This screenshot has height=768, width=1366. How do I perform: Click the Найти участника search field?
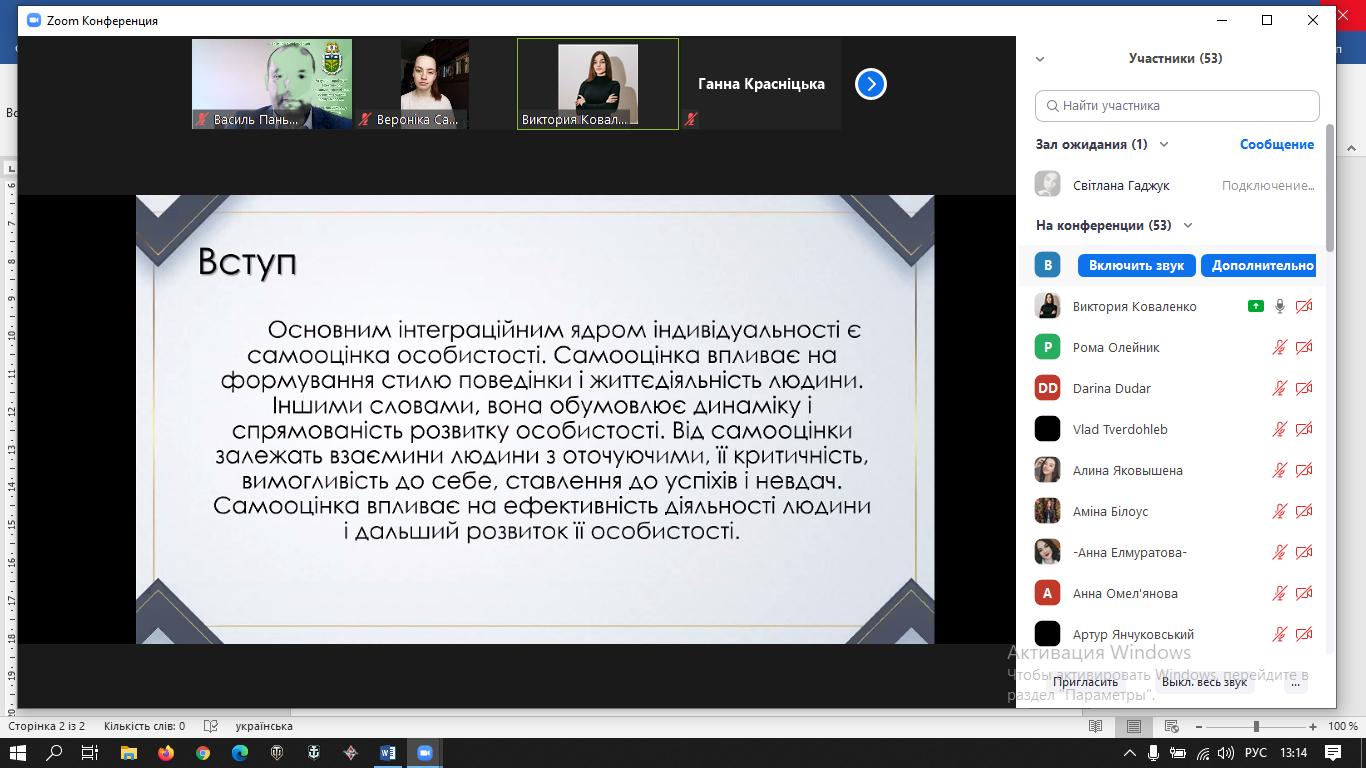coord(1177,106)
